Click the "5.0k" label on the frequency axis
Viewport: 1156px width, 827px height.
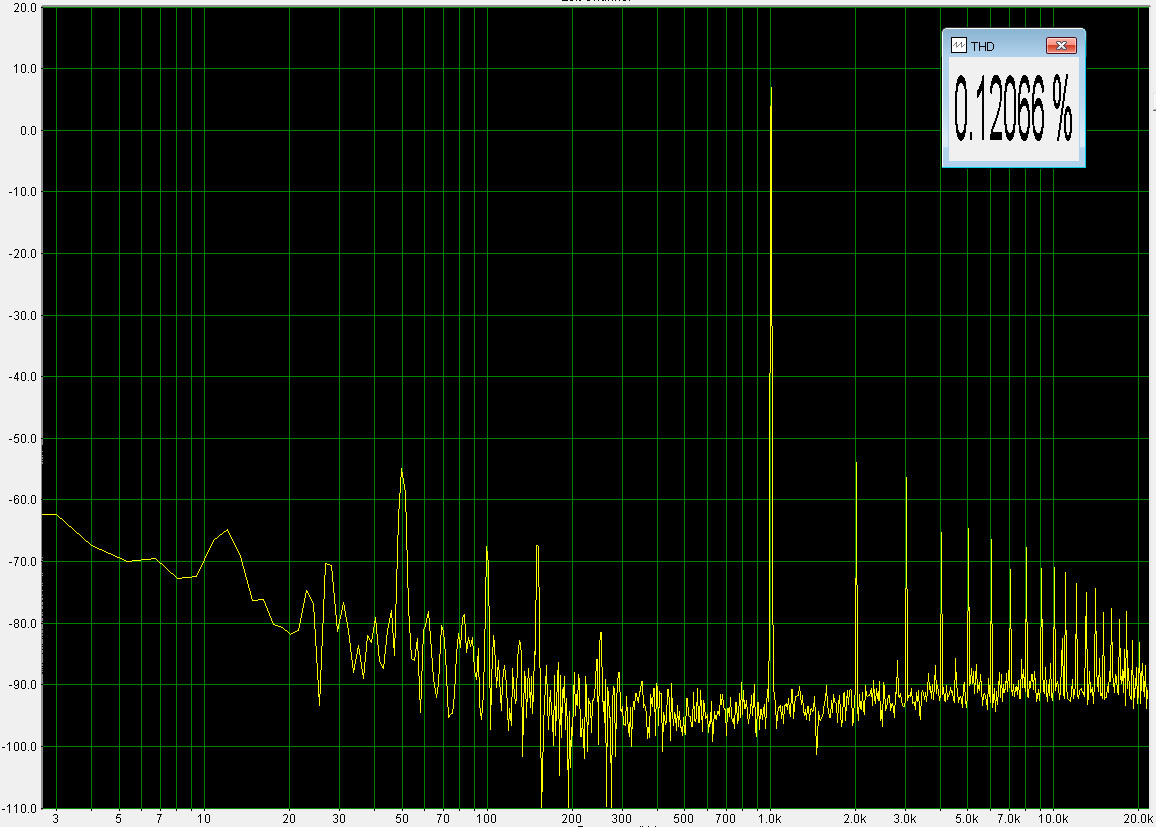[967, 818]
